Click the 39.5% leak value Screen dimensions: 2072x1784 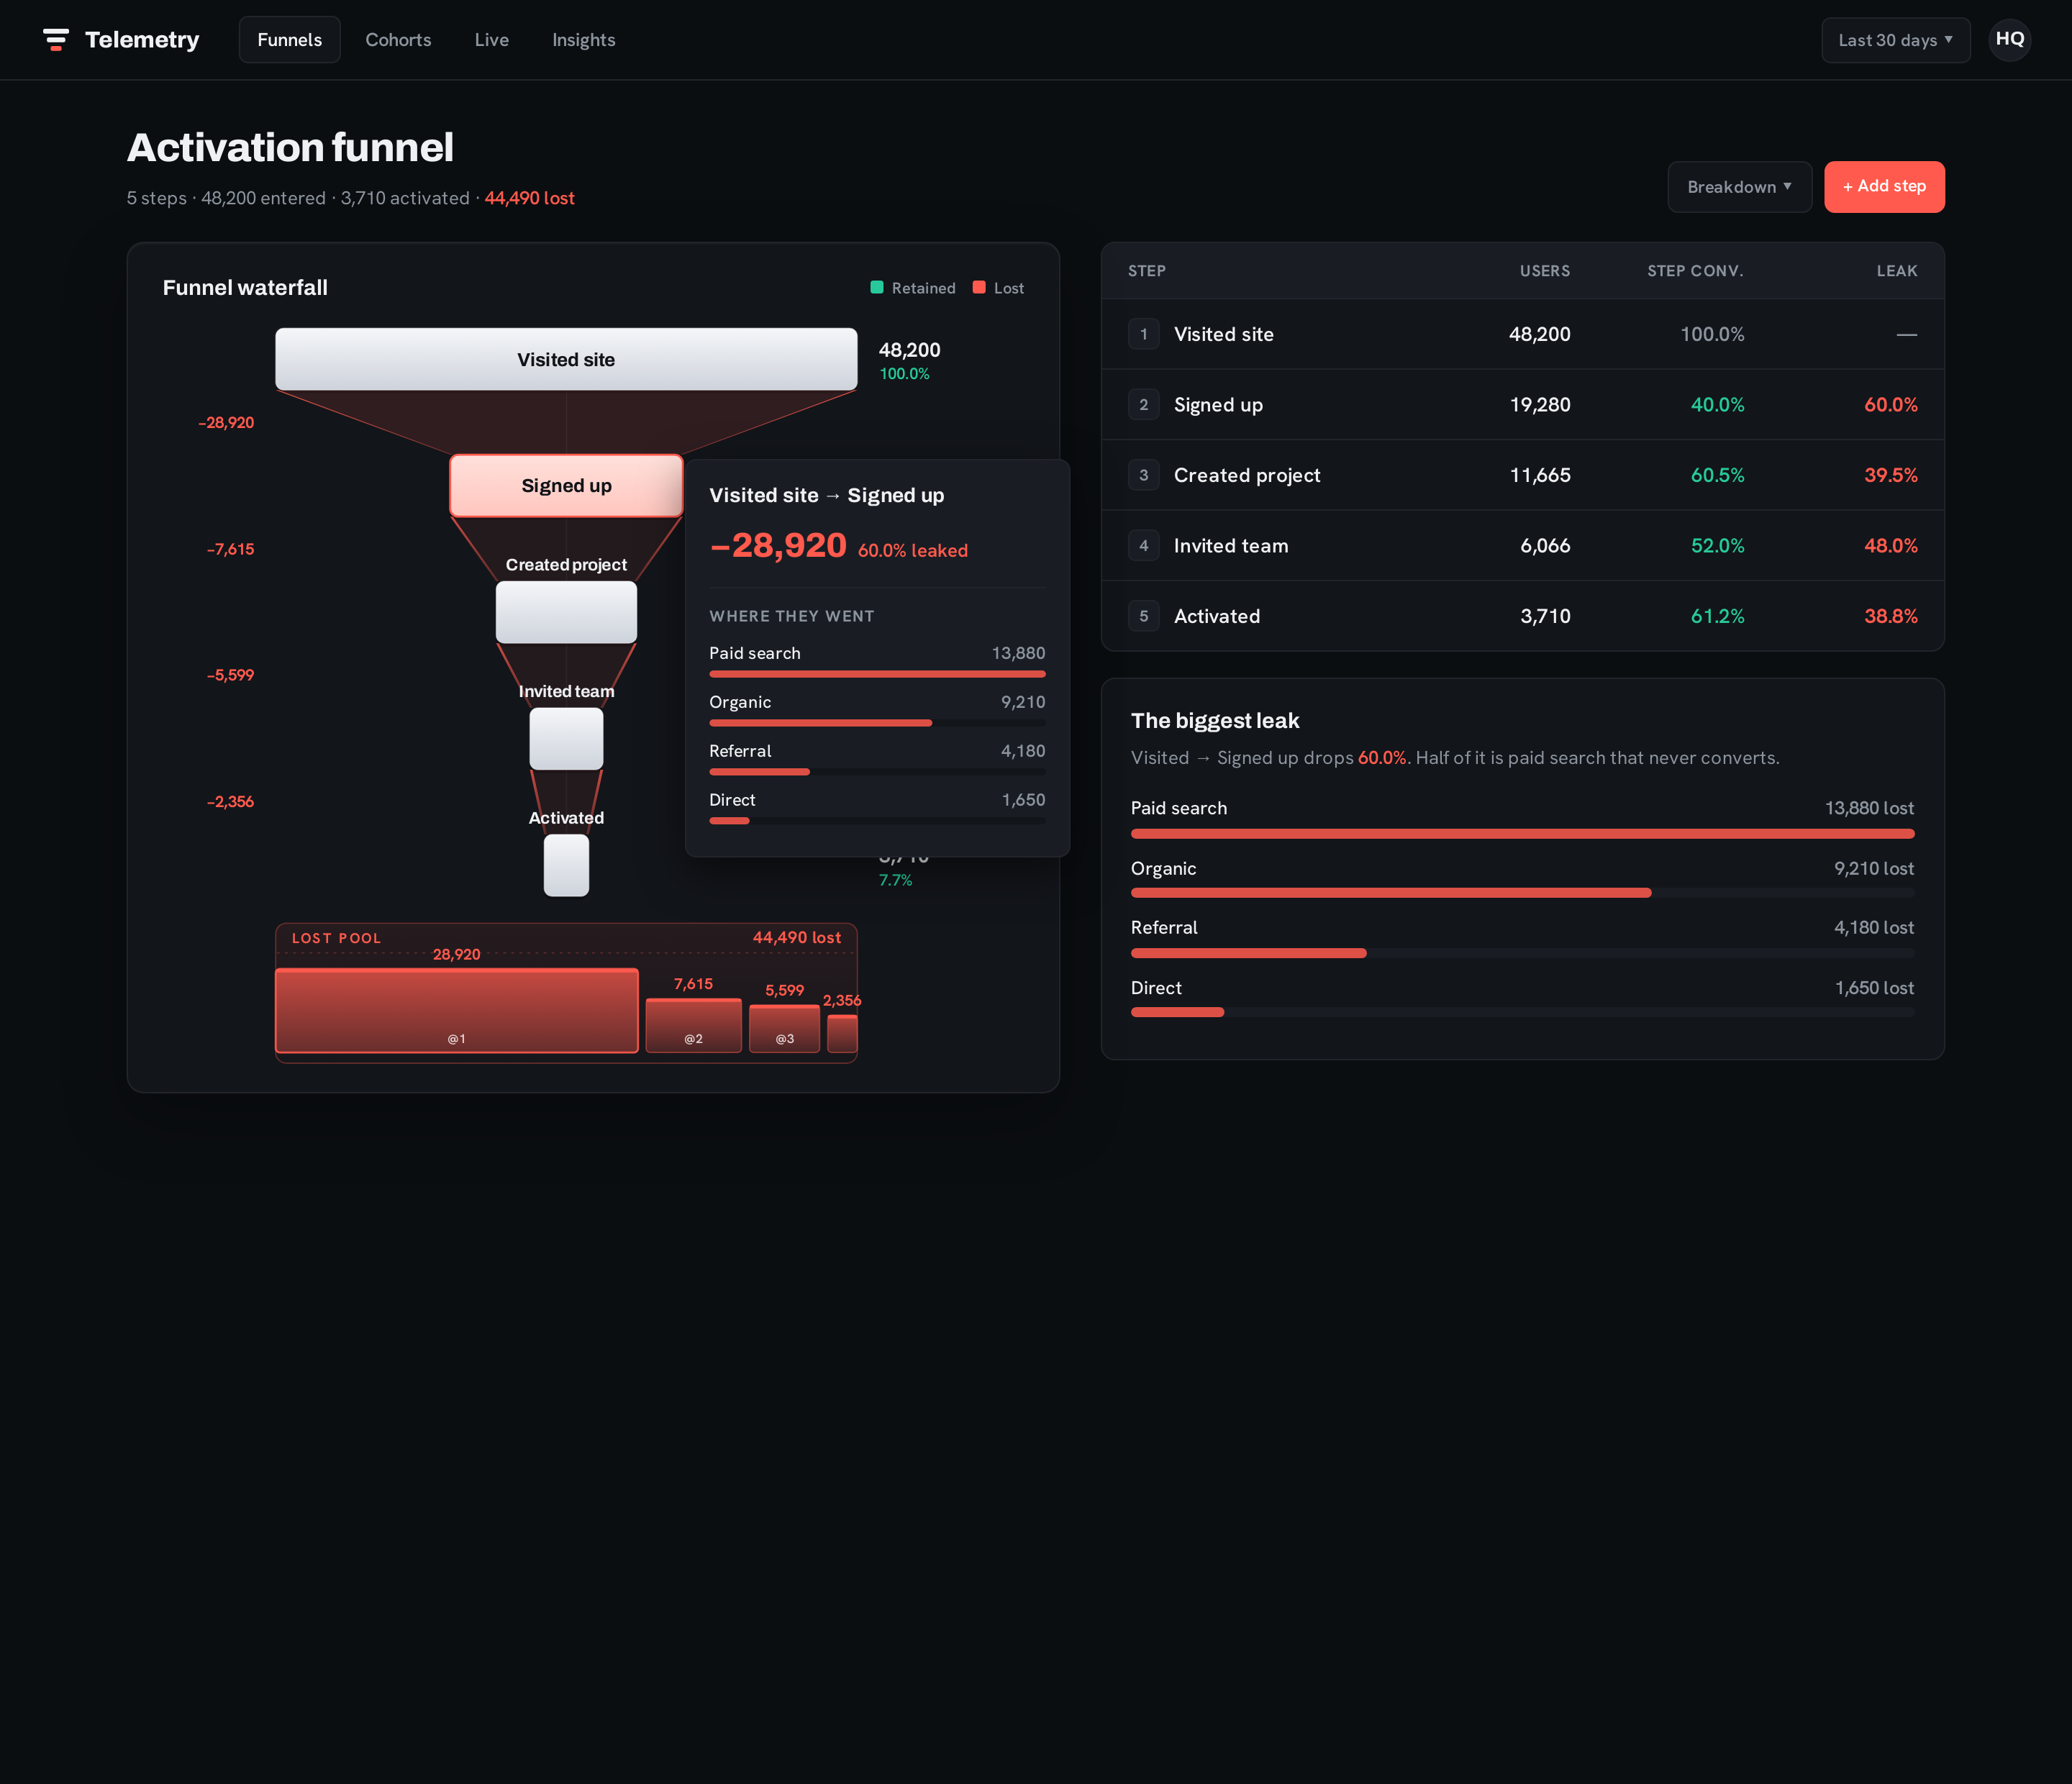[x=1891, y=475]
